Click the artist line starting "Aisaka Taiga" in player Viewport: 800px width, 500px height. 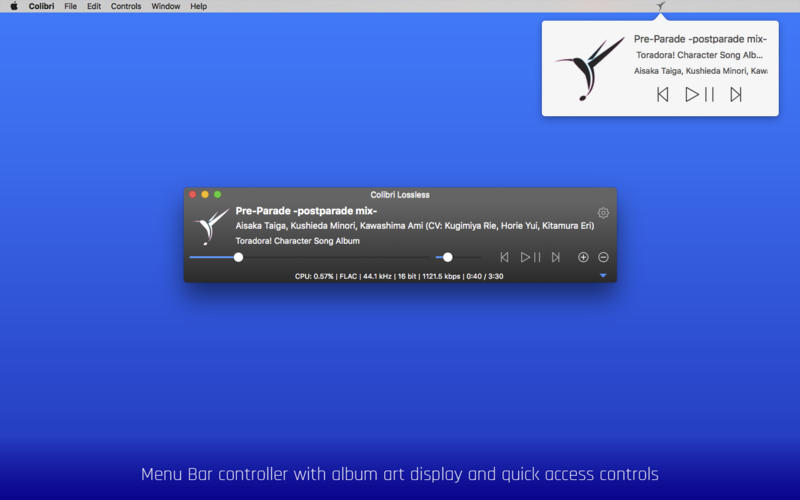coord(415,226)
